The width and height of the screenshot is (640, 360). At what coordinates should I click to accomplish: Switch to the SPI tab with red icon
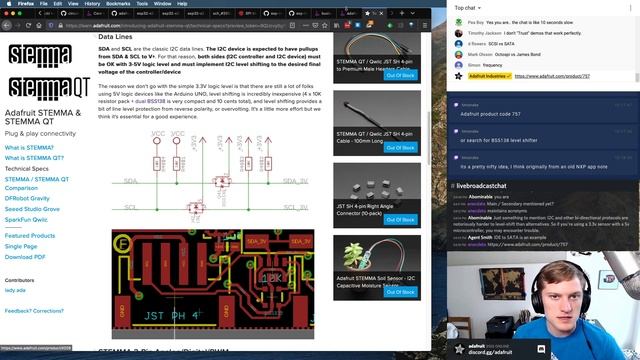coord(246,13)
